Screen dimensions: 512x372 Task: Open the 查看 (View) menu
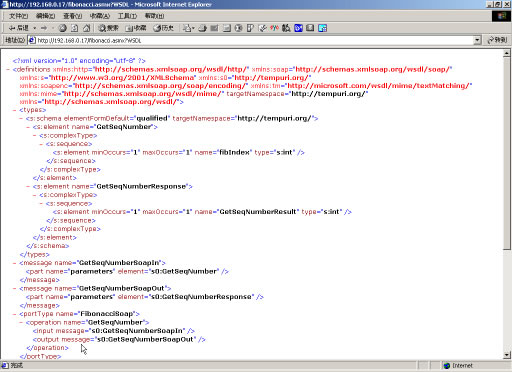click(73, 16)
